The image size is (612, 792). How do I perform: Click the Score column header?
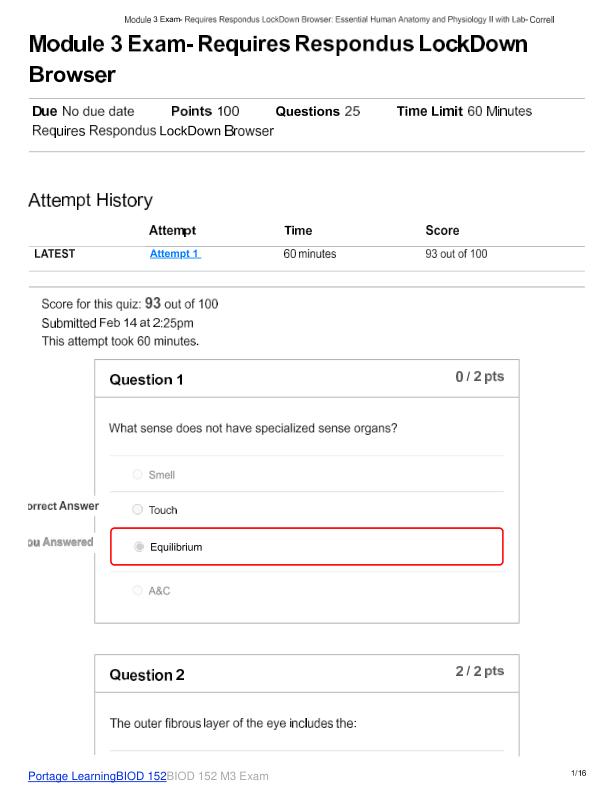(442, 230)
